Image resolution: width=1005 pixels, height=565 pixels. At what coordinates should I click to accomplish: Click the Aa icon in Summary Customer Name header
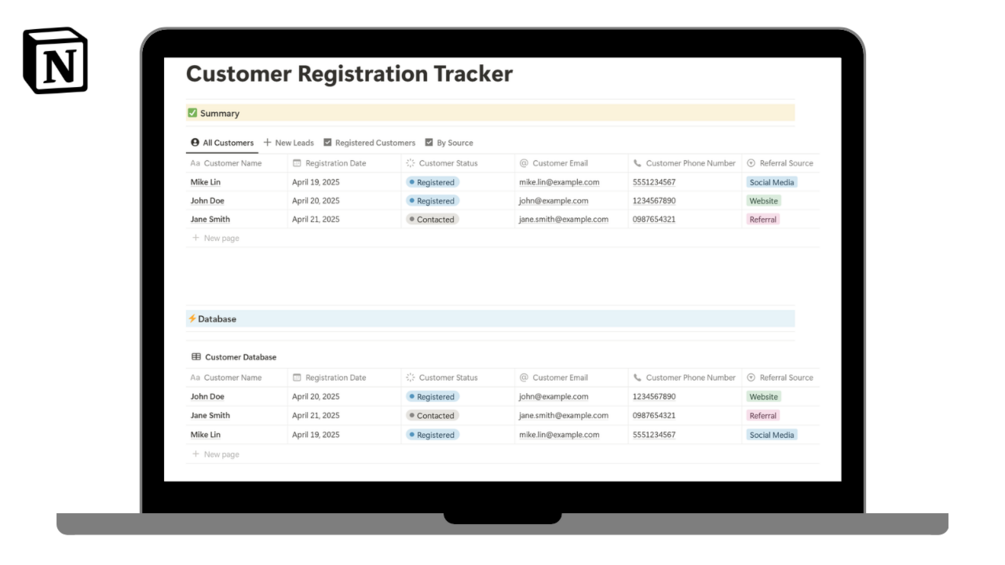click(195, 163)
